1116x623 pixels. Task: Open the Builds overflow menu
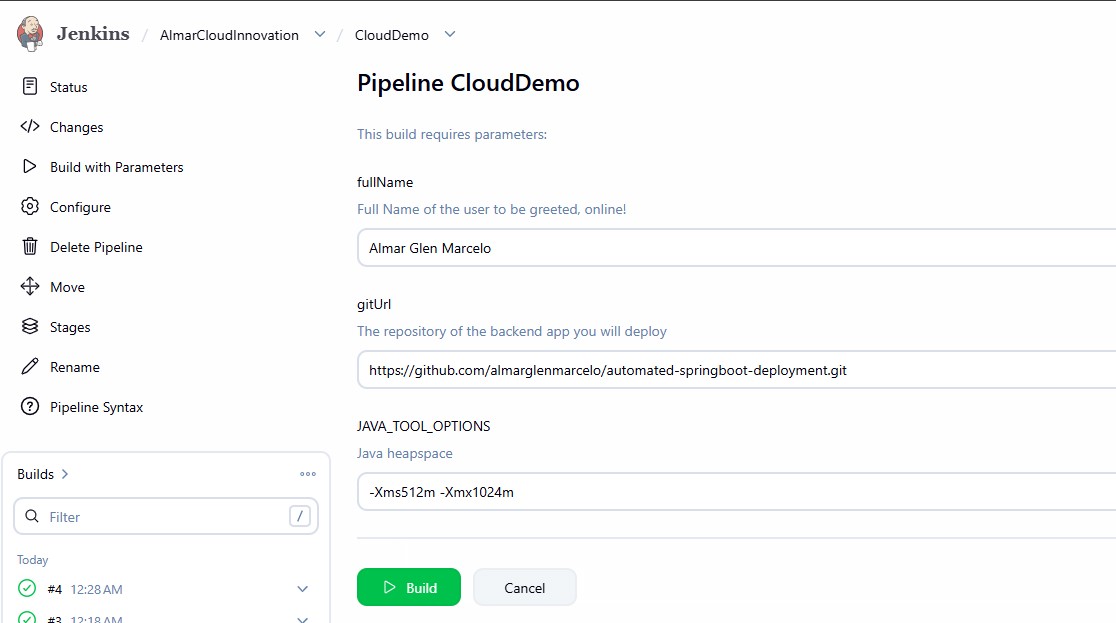point(308,474)
